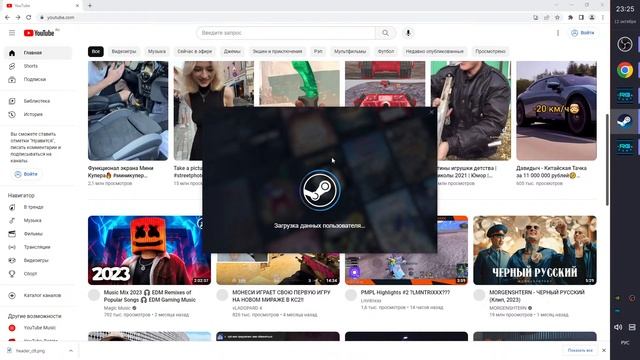The height and width of the screenshot is (360, 640).
Task: Select the Джемы filter chip
Action: [232, 51]
